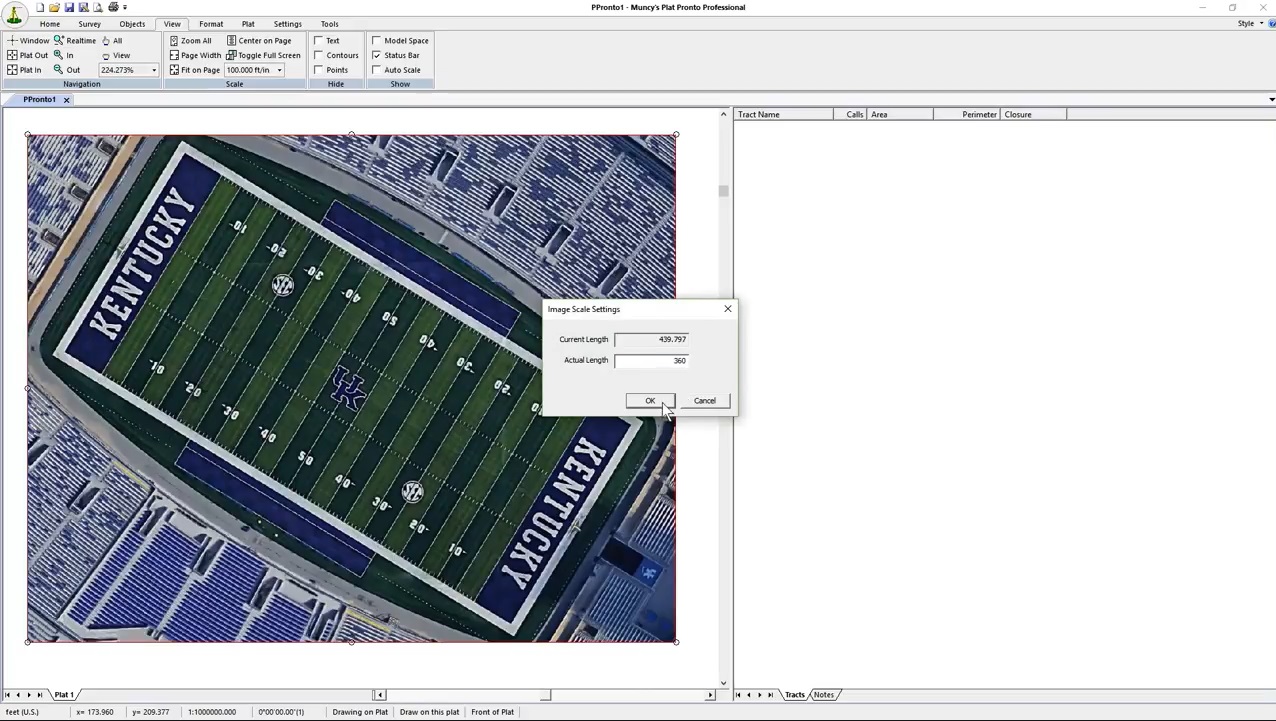Screen dimensions: 1276x721
Task: Click Zoom All in Scale group
Action: tap(190, 41)
